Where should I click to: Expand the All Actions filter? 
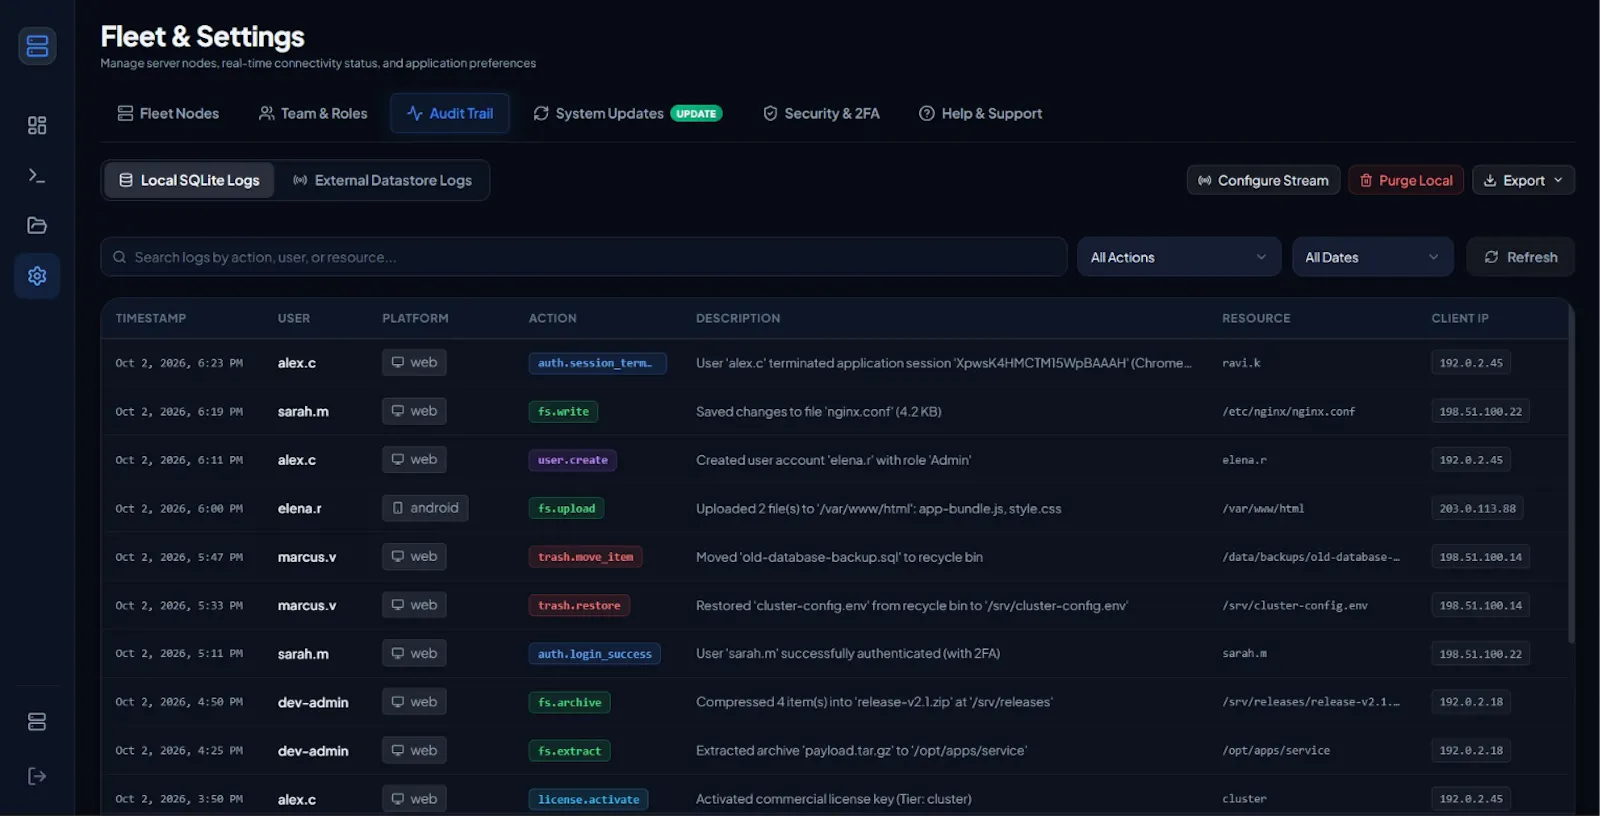1179,257
